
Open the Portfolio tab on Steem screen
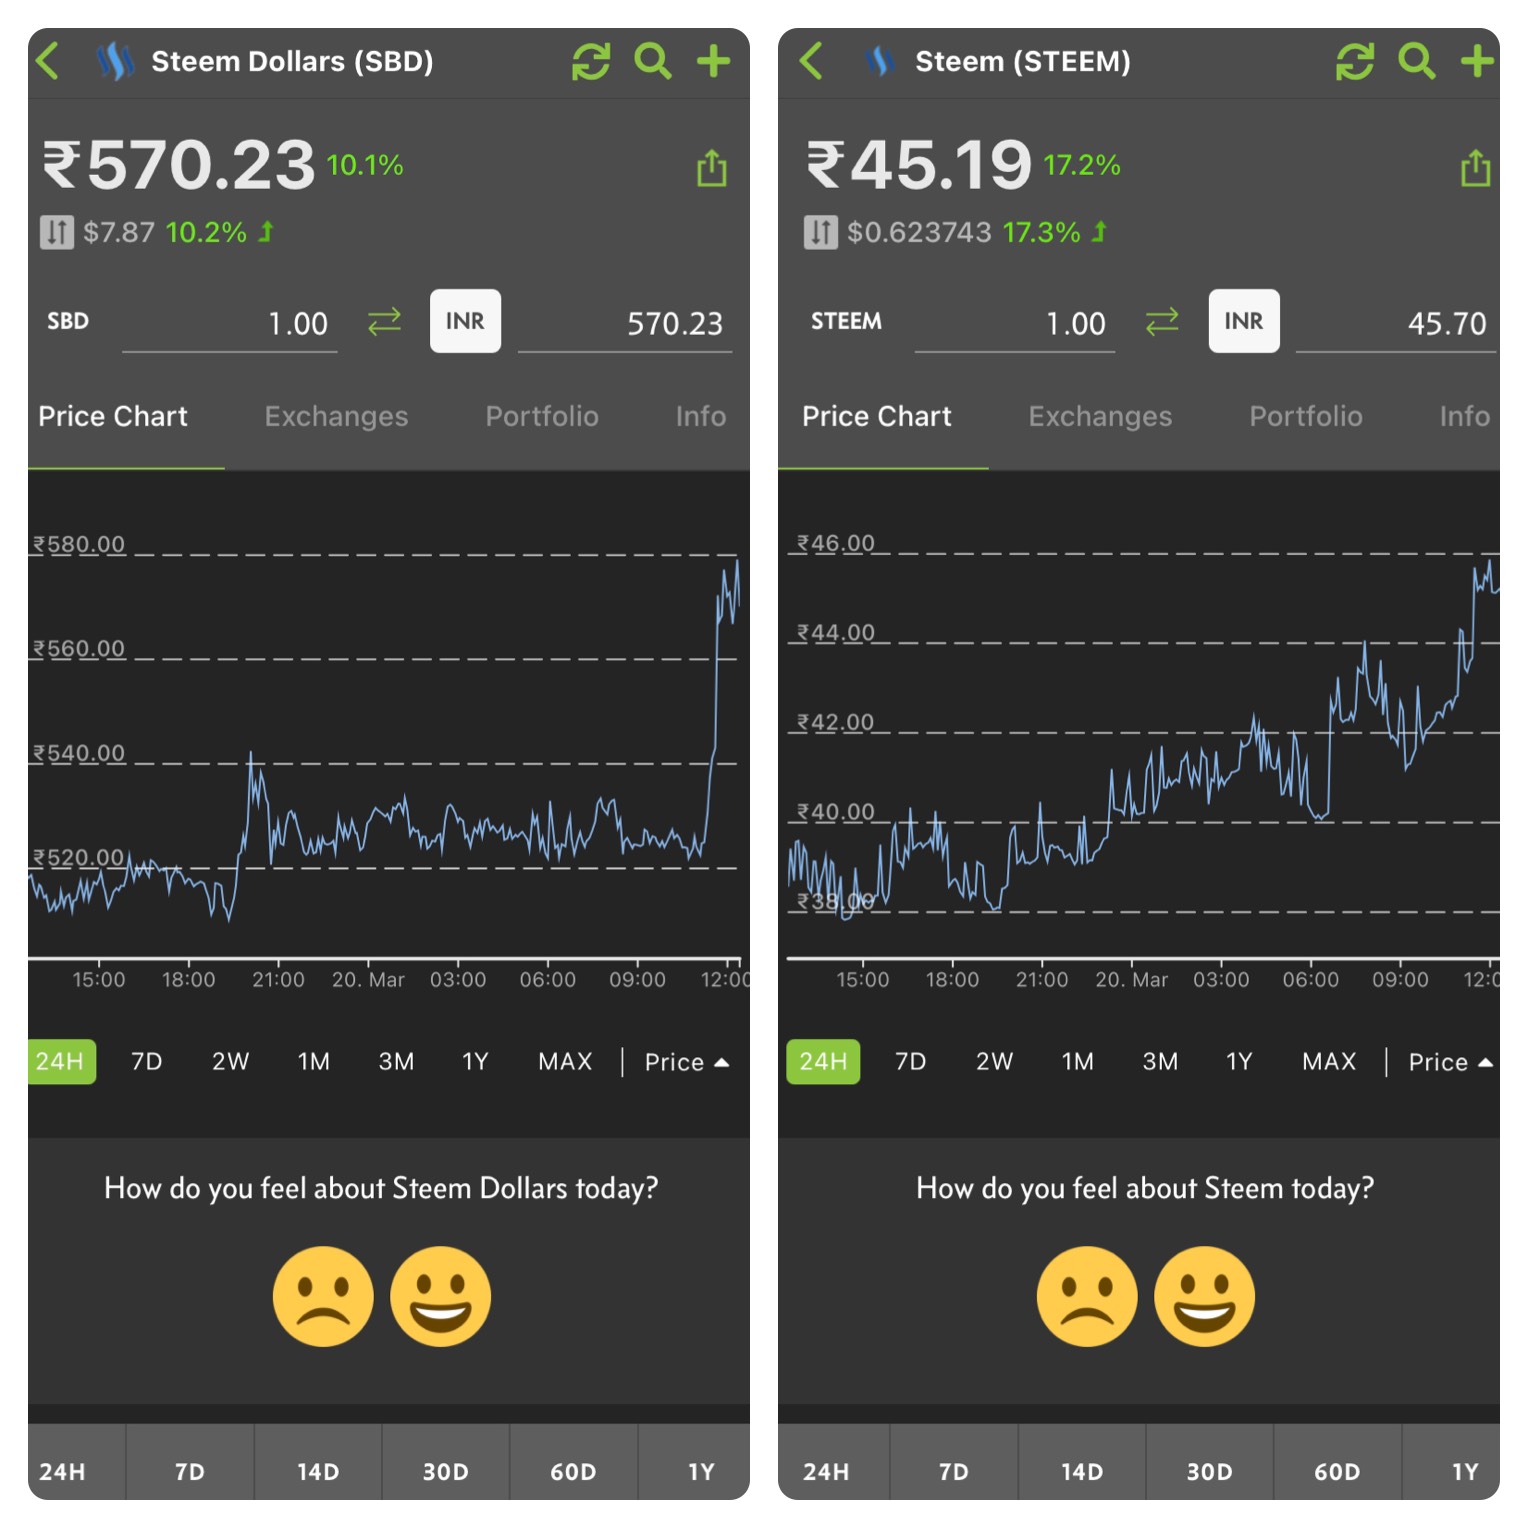pos(1306,416)
